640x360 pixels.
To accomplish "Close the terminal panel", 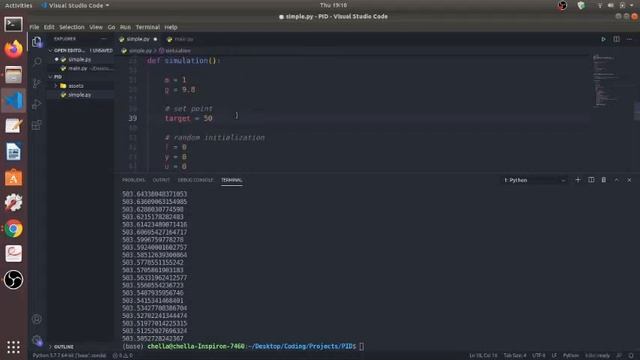I will tap(629, 180).
